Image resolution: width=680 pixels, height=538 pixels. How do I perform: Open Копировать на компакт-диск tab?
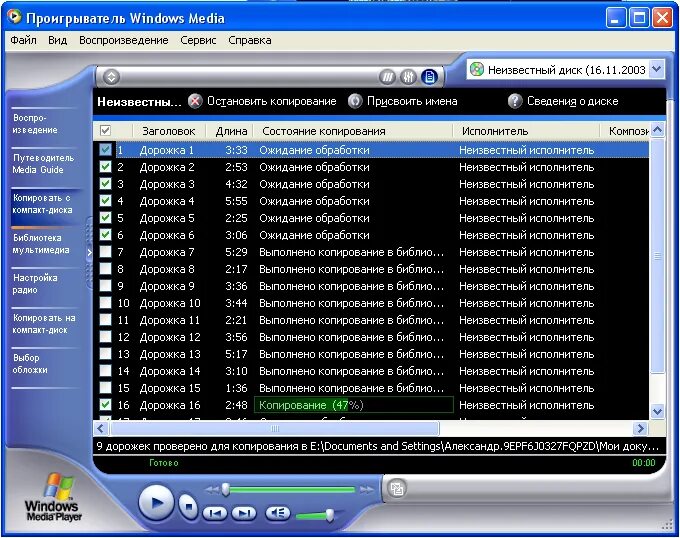coord(46,324)
